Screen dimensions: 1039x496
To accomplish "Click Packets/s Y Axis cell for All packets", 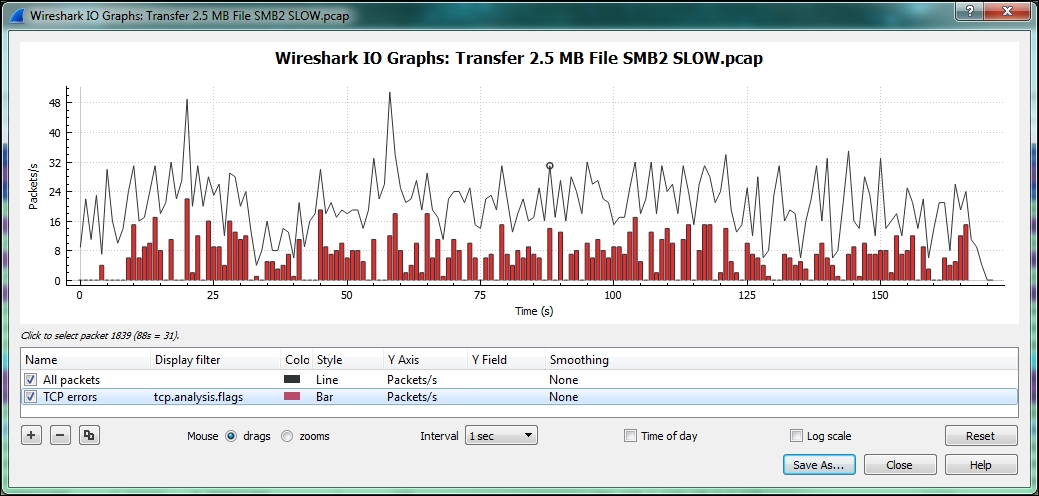I will coord(412,379).
